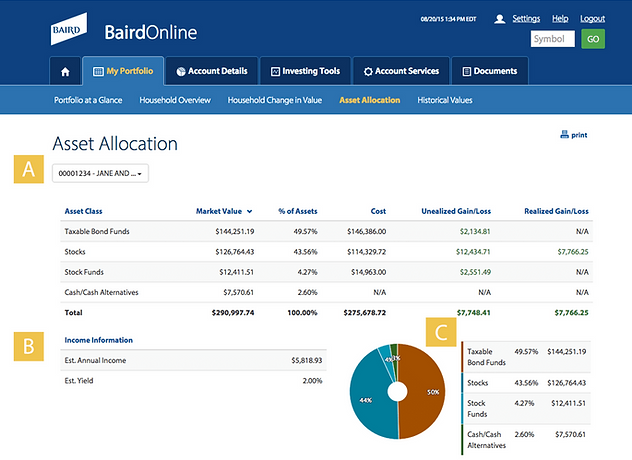Click Taxable Bond Funds 49.57% cell in table
This screenshot has height=460, width=632.
(305, 231)
